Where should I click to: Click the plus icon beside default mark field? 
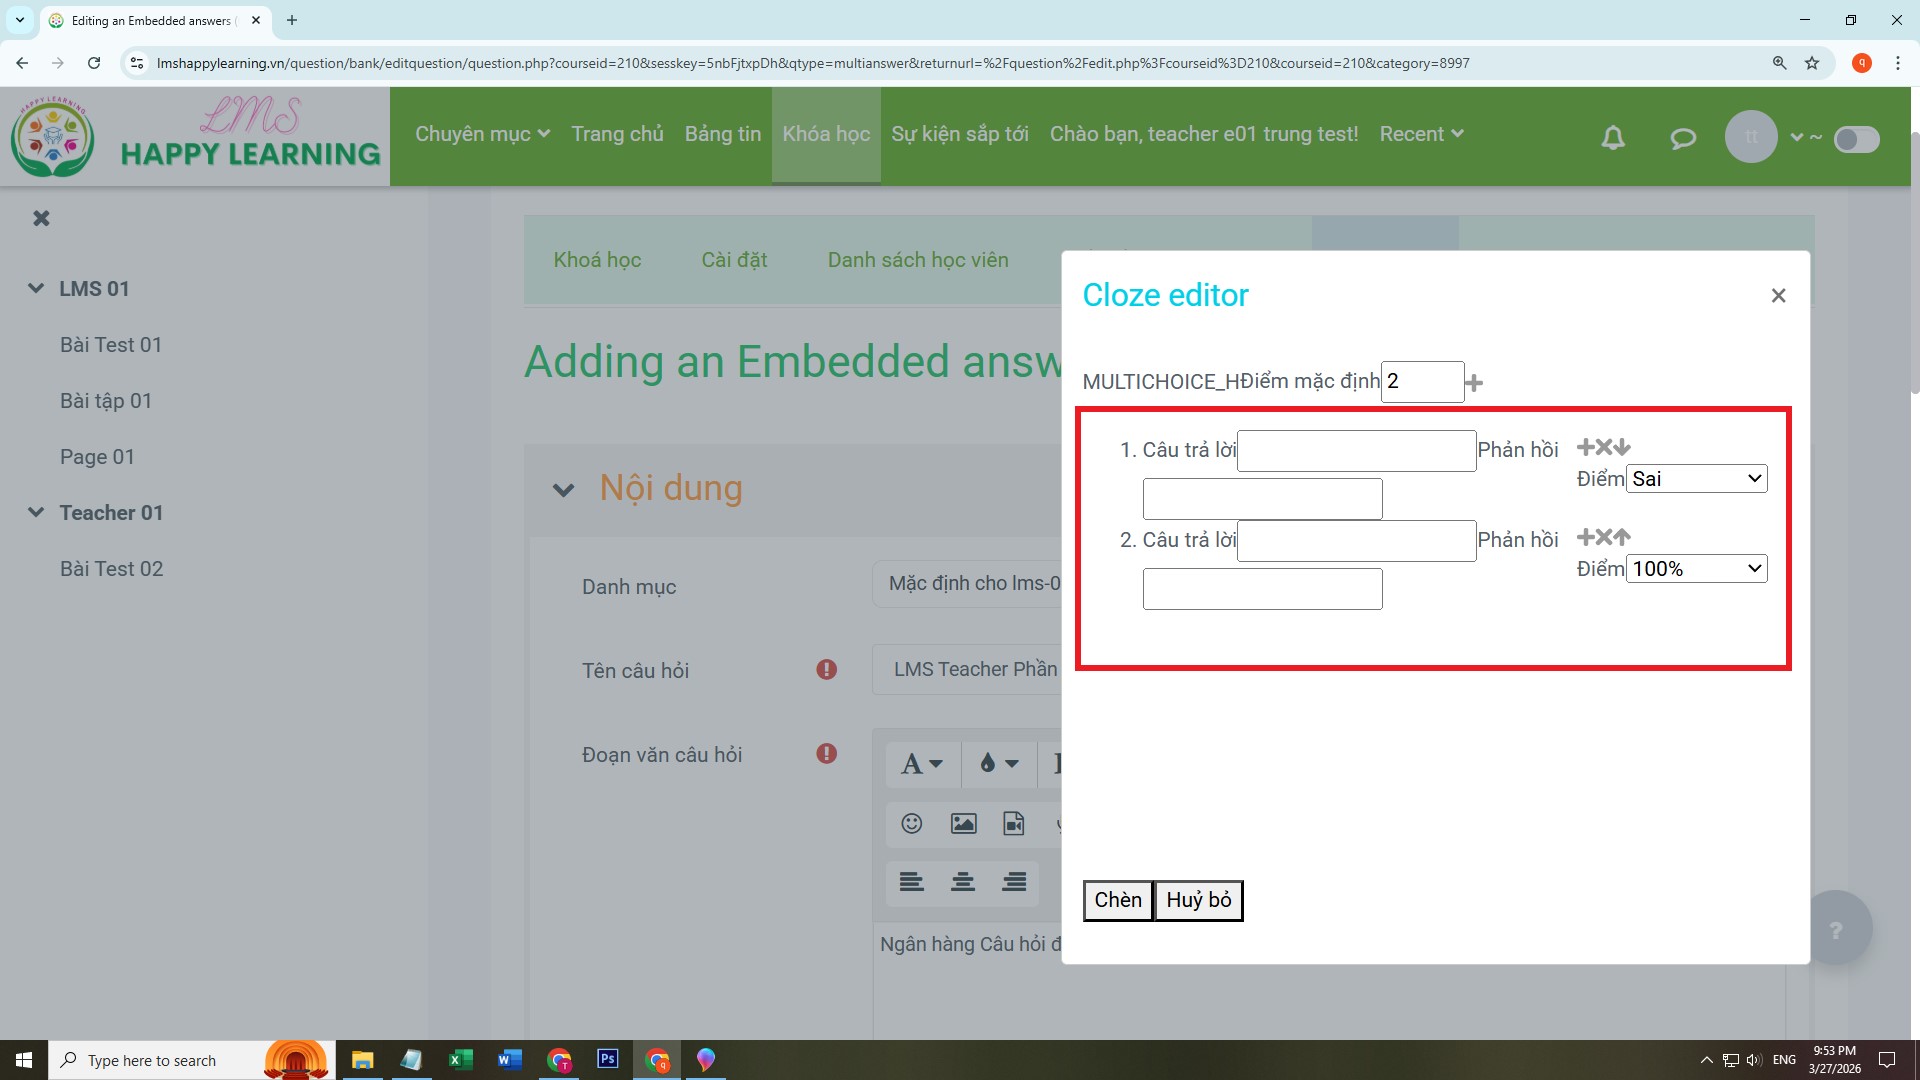point(1474,383)
